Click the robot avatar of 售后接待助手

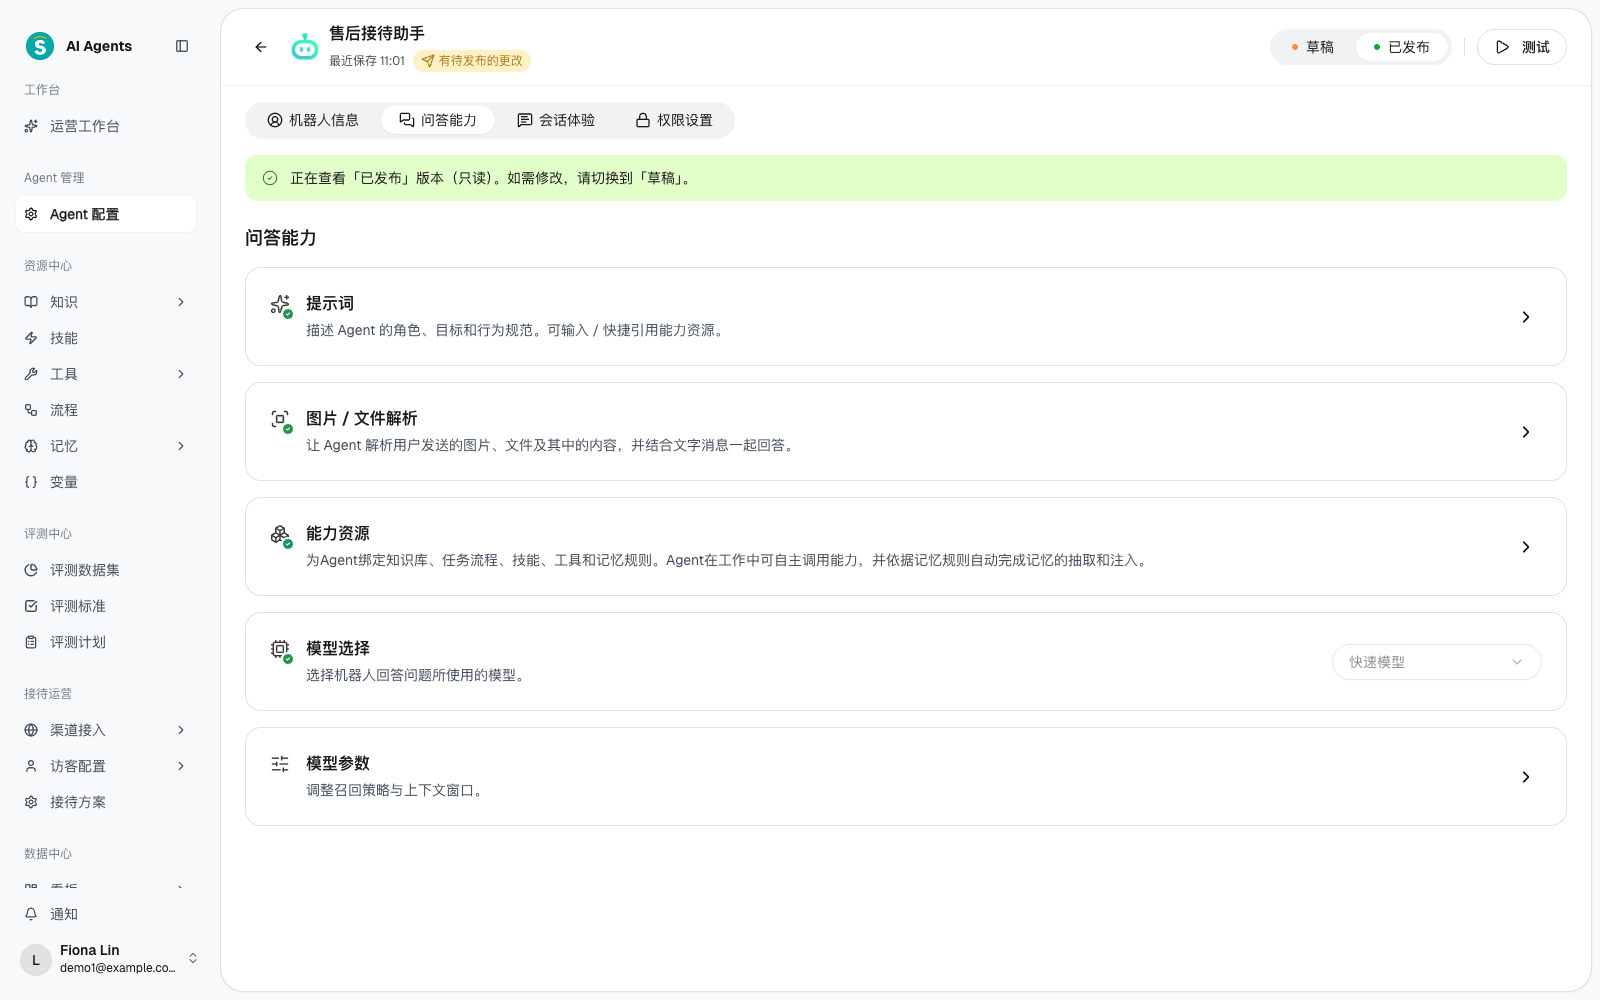(x=305, y=47)
